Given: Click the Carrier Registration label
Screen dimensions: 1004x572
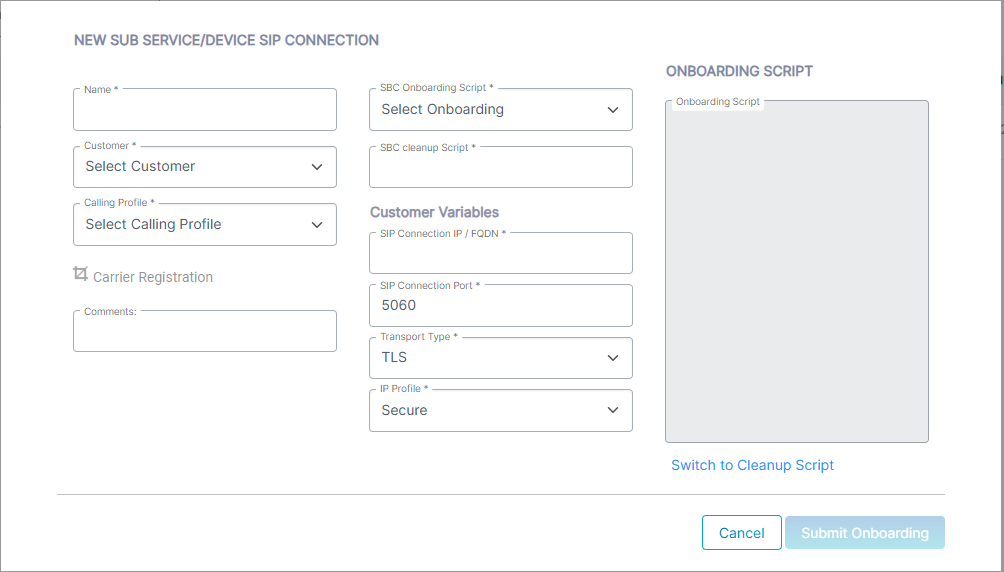Looking at the screenshot, I should (152, 277).
